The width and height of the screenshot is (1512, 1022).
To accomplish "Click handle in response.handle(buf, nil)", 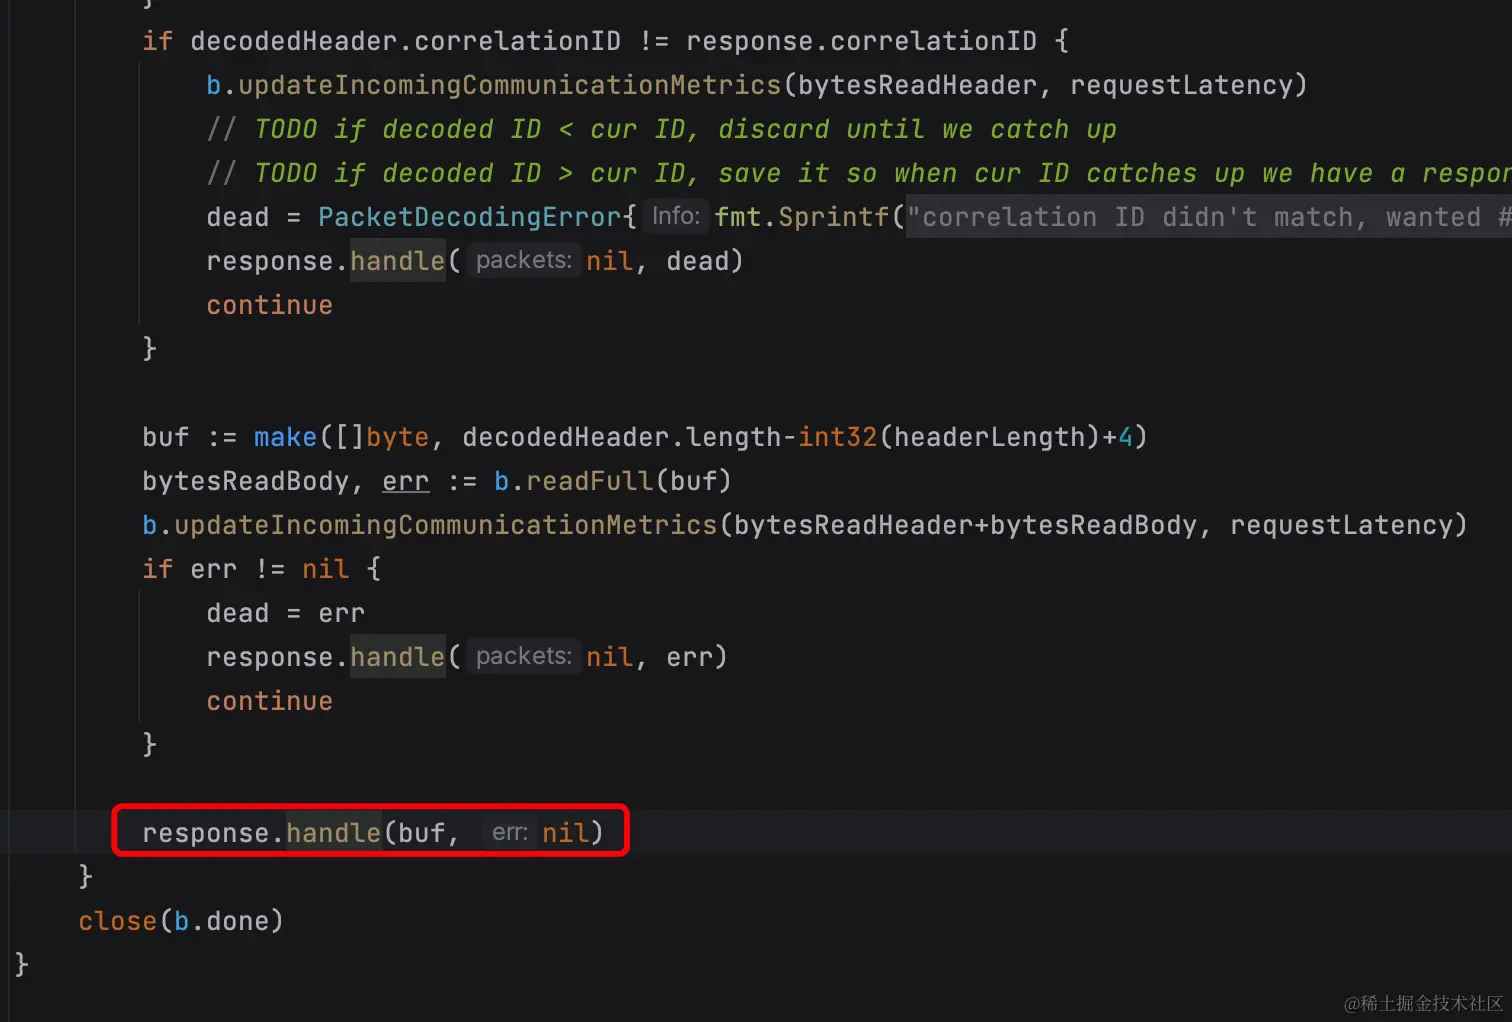I will [333, 833].
